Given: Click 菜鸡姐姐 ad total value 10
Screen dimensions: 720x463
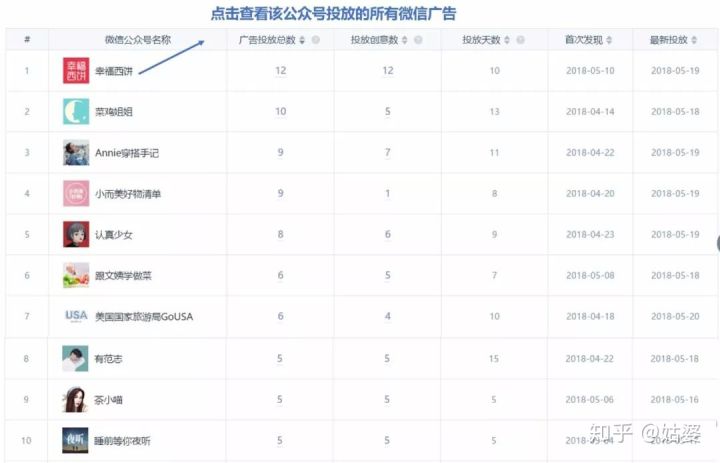Looking at the screenshot, I should click(281, 112).
